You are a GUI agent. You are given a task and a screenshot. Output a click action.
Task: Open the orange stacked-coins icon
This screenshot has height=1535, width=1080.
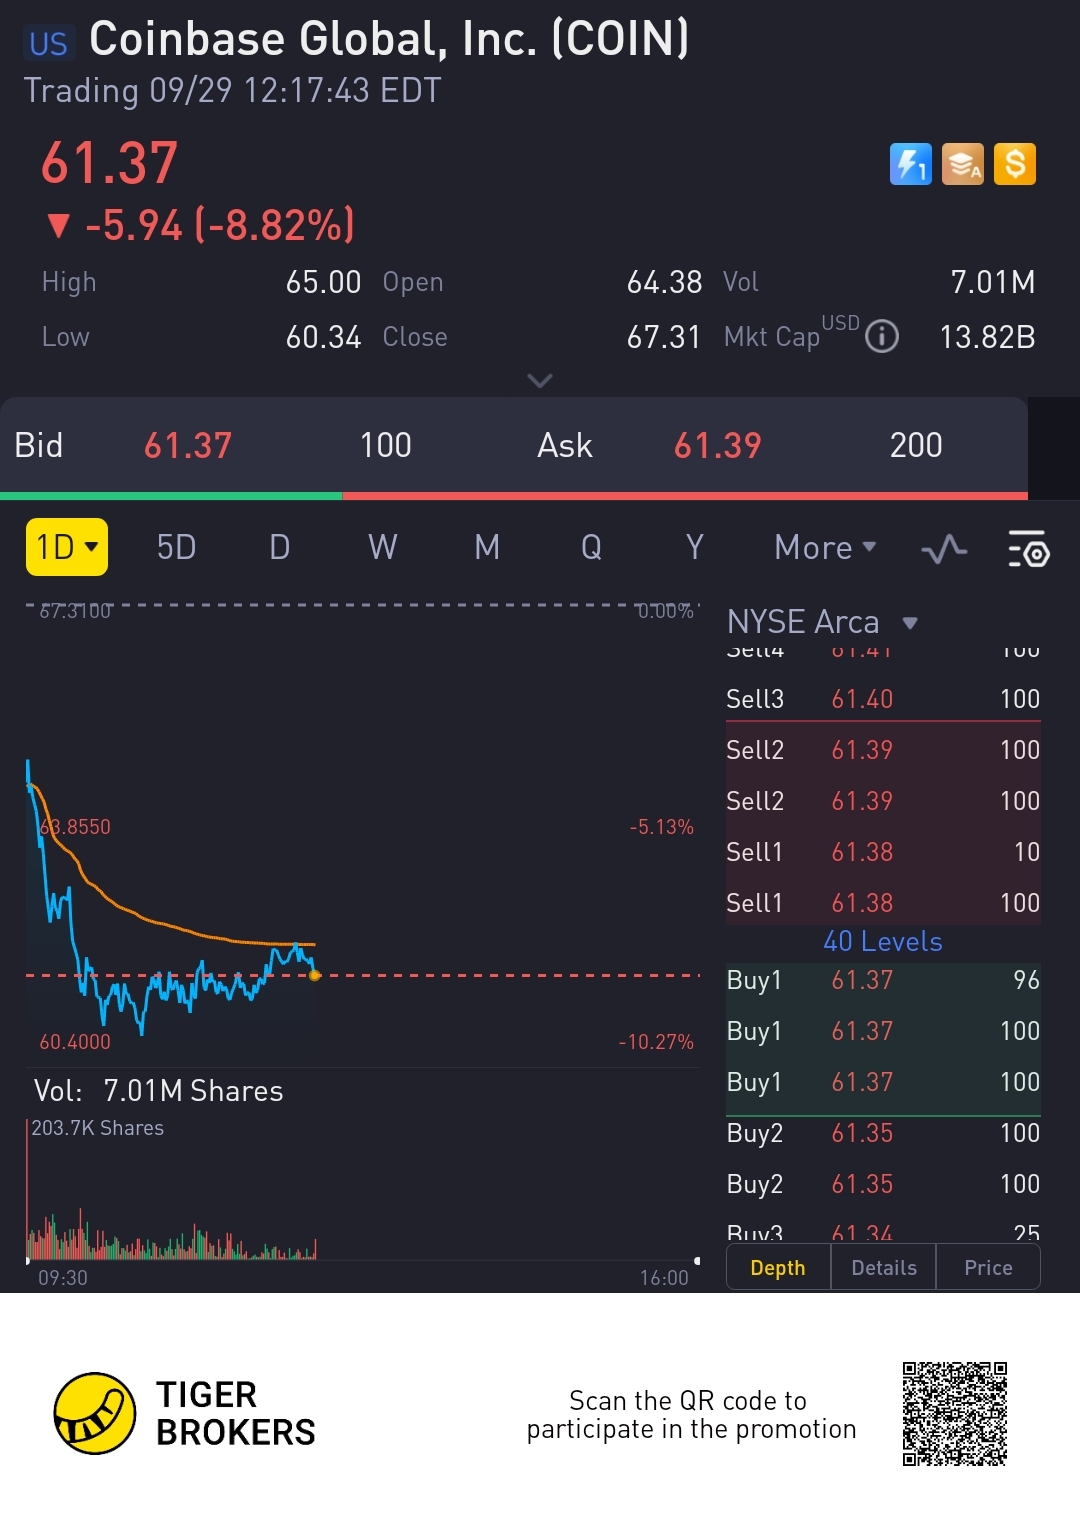[962, 164]
